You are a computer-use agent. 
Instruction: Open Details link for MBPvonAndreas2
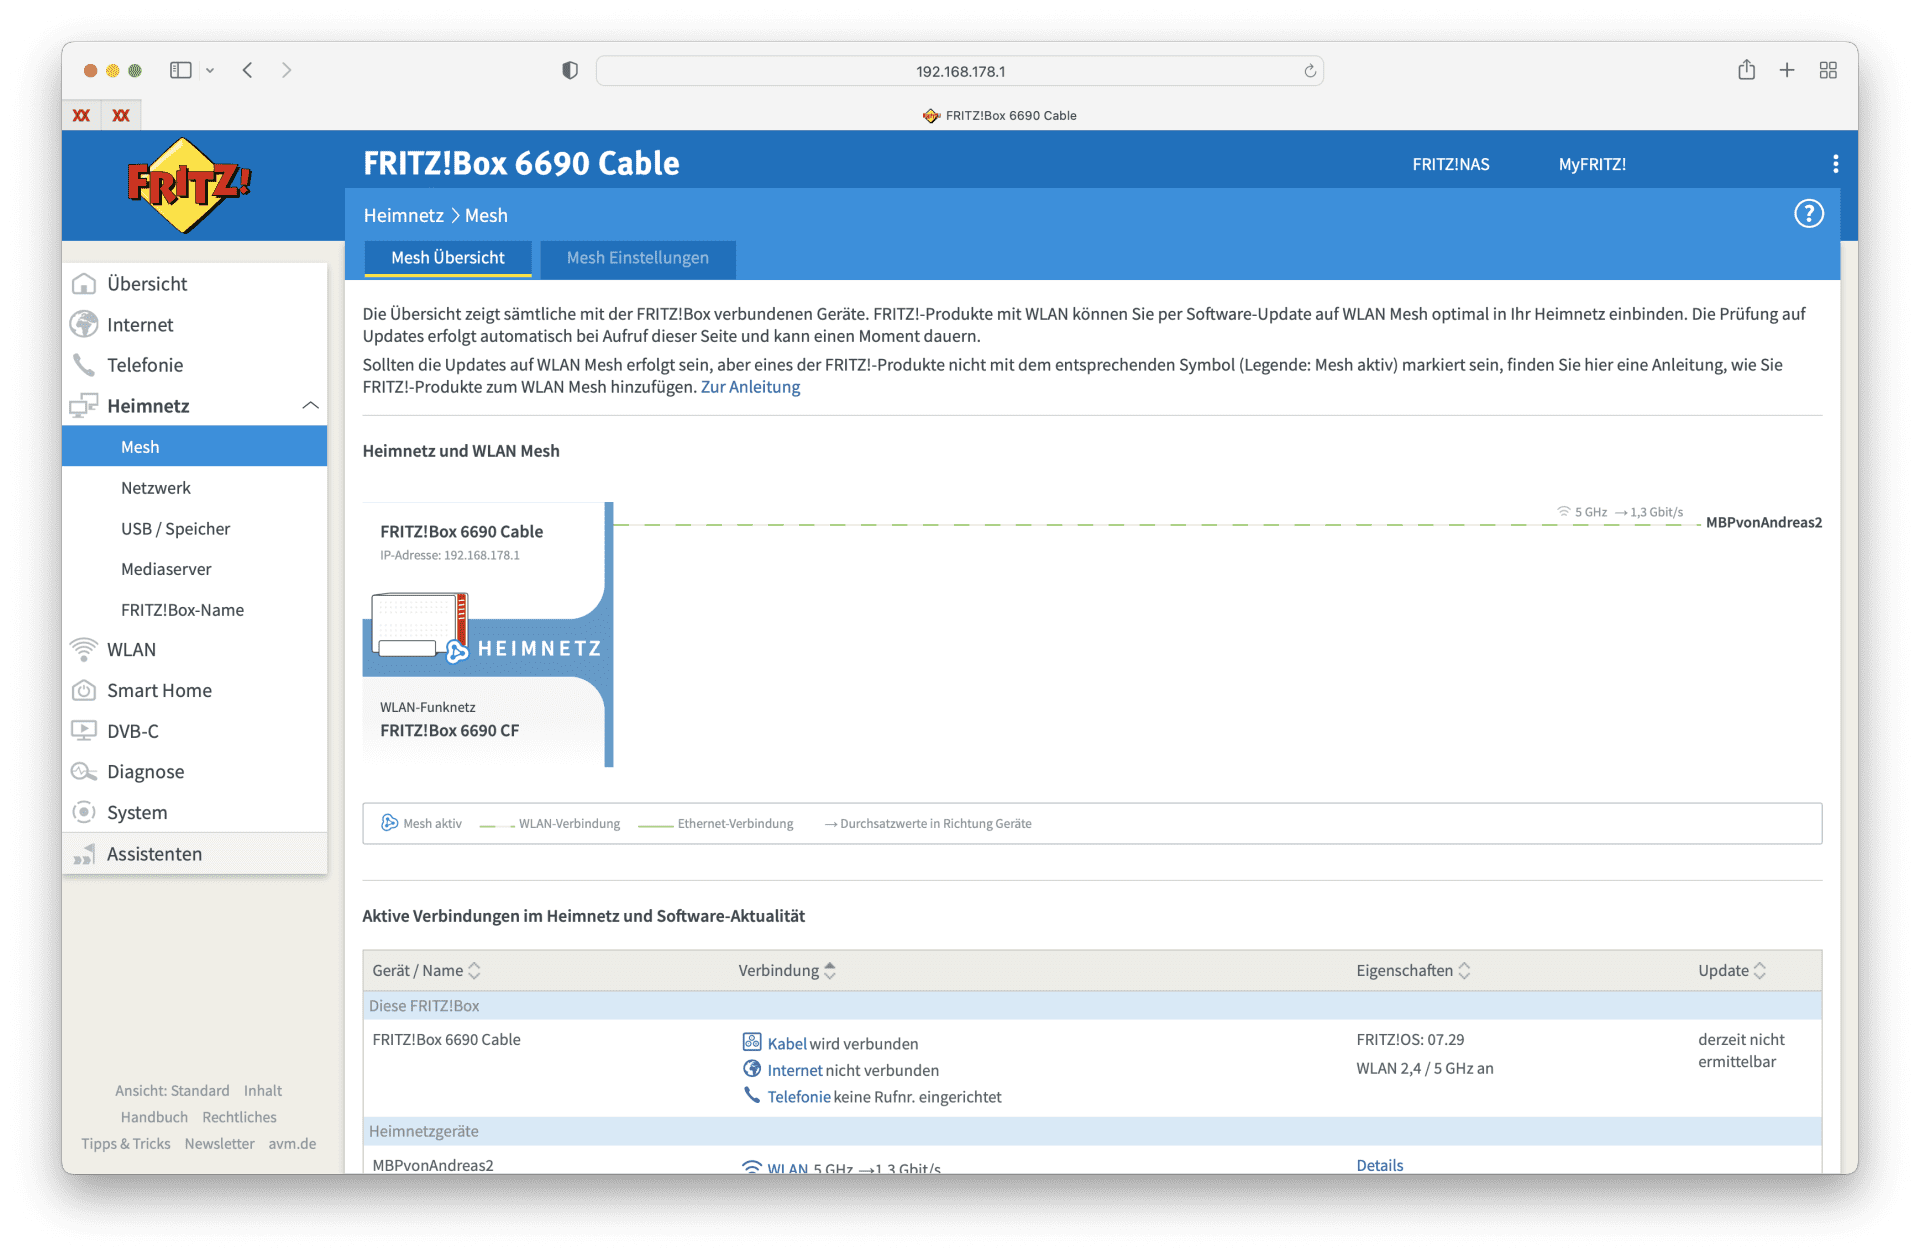[1379, 1165]
